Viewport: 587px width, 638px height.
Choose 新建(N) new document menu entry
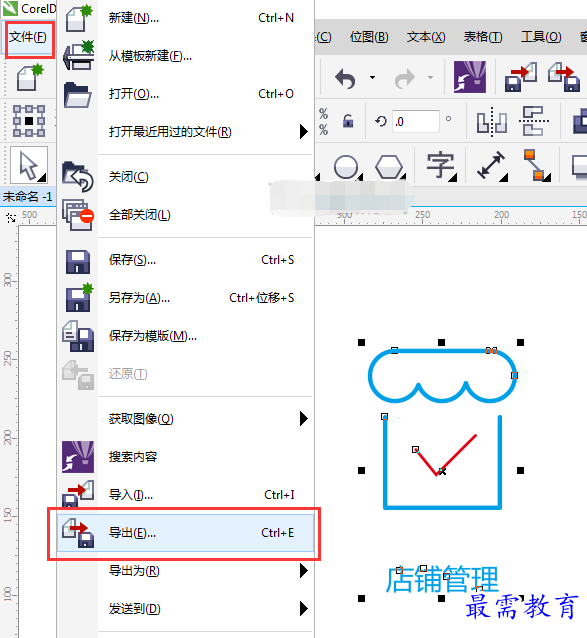pyautogui.click(x=186, y=18)
